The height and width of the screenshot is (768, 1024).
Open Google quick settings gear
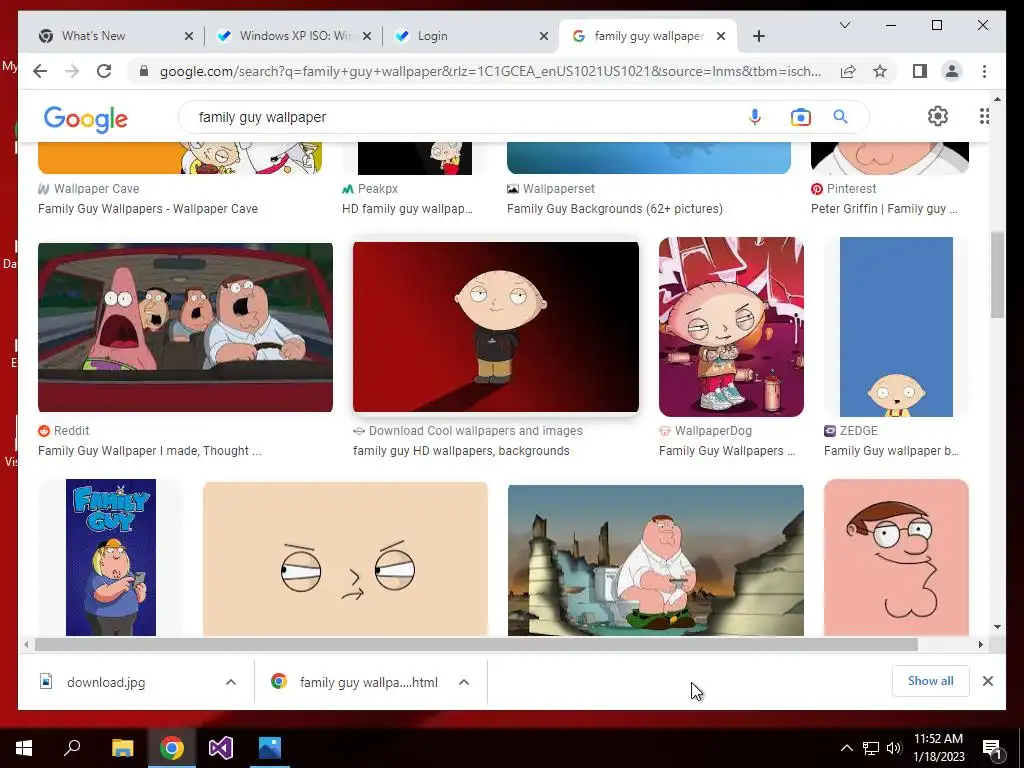coord(938,116)
